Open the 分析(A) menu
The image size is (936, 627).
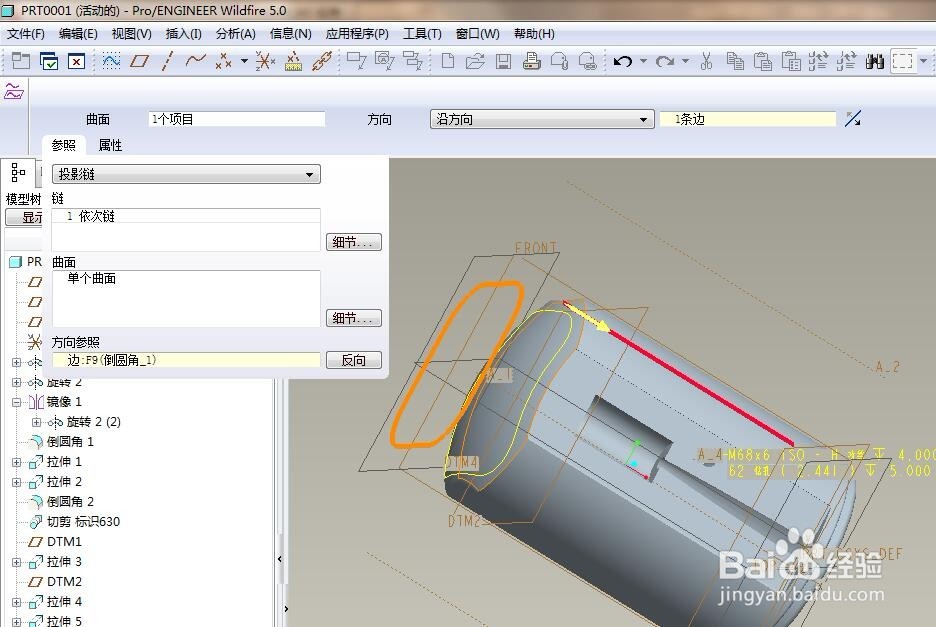click(236, 34)
